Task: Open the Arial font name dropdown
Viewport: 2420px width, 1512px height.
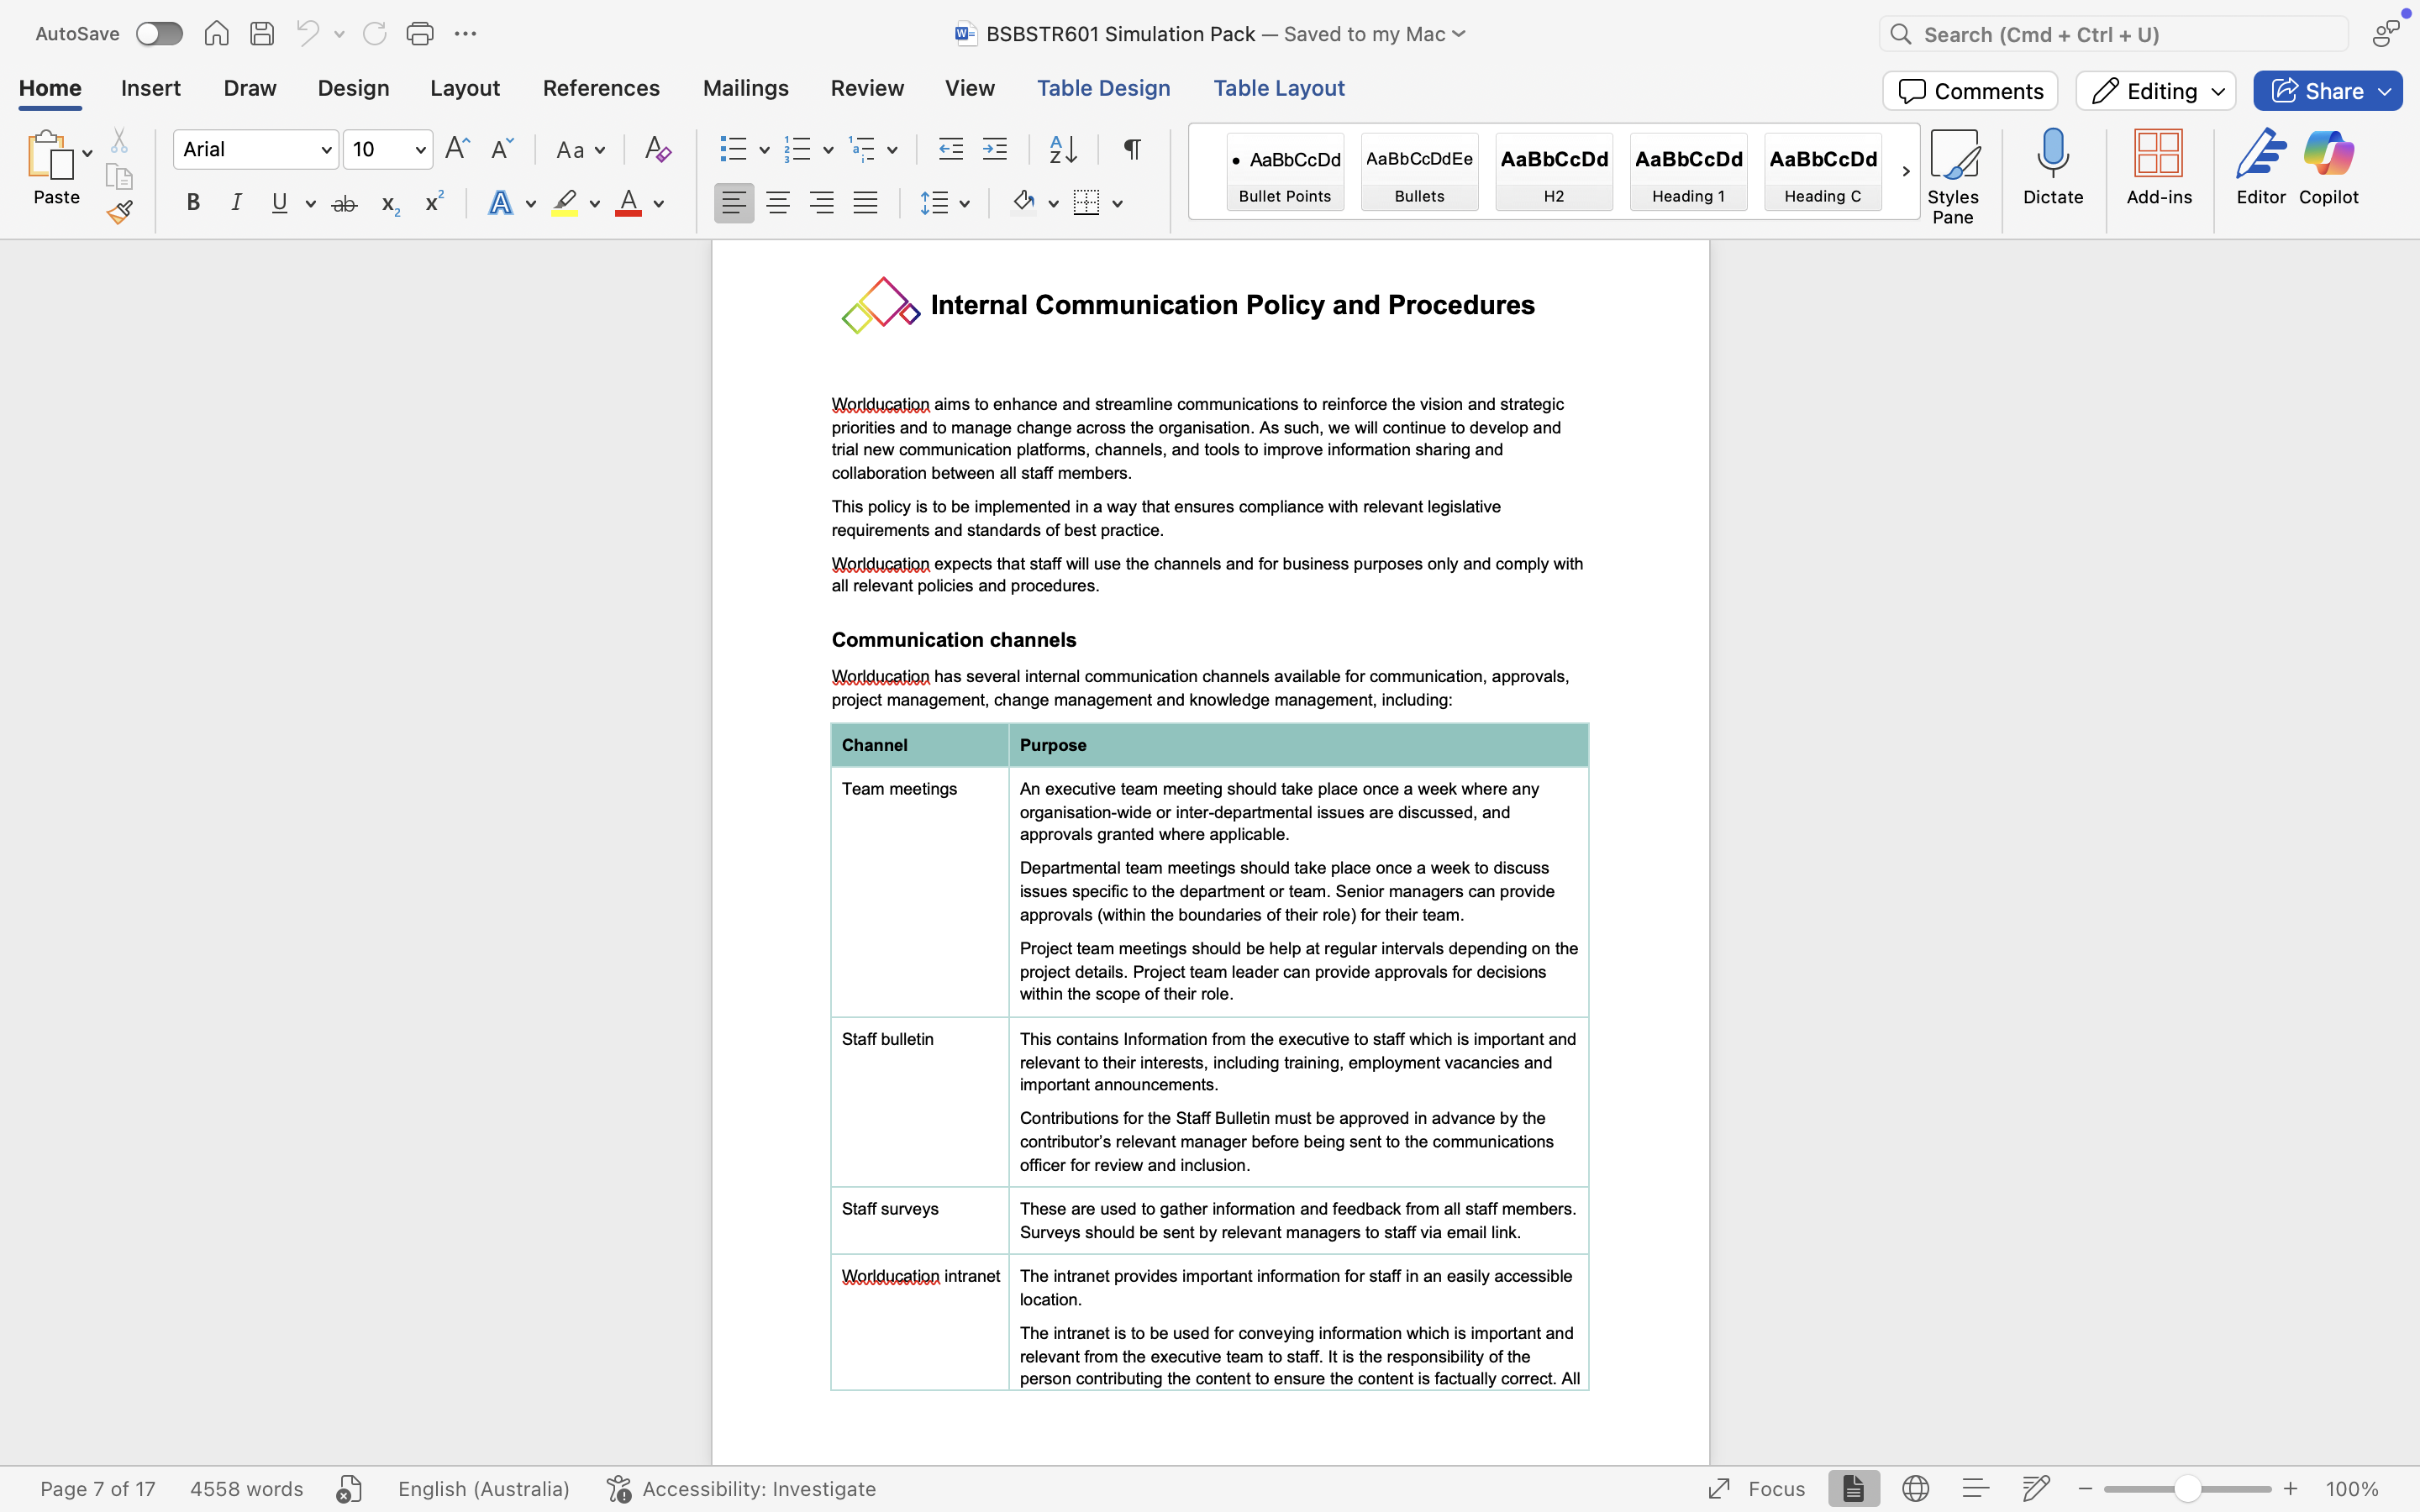Action: [326, 150]
